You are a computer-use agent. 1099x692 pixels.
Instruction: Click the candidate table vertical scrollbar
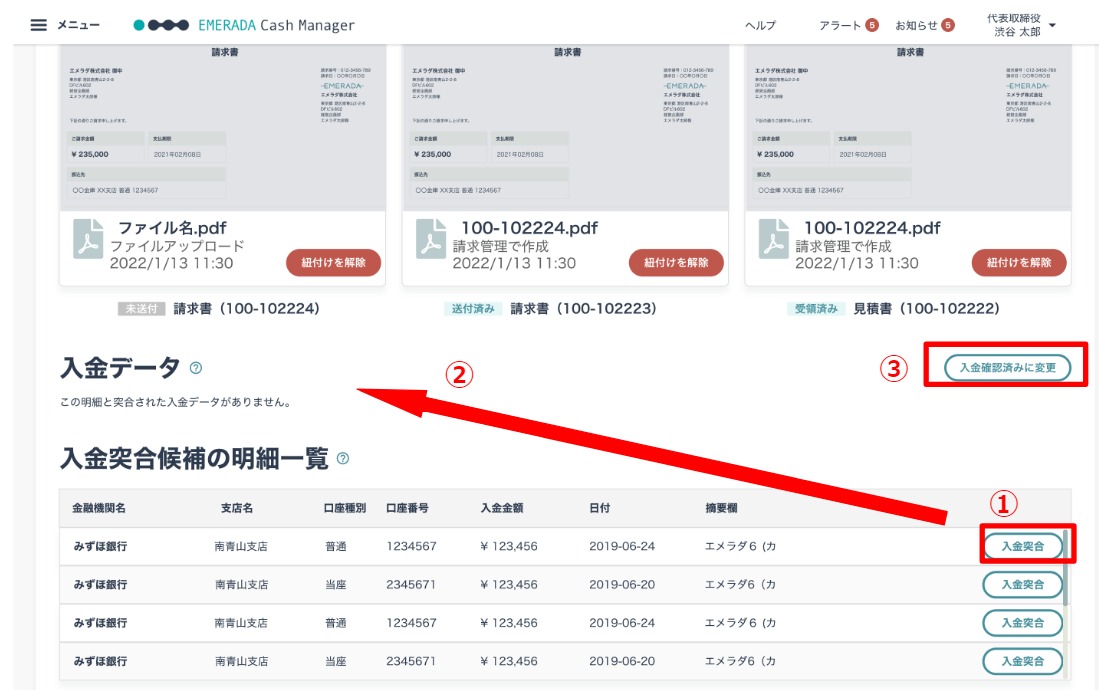(x=1065, y=568)
